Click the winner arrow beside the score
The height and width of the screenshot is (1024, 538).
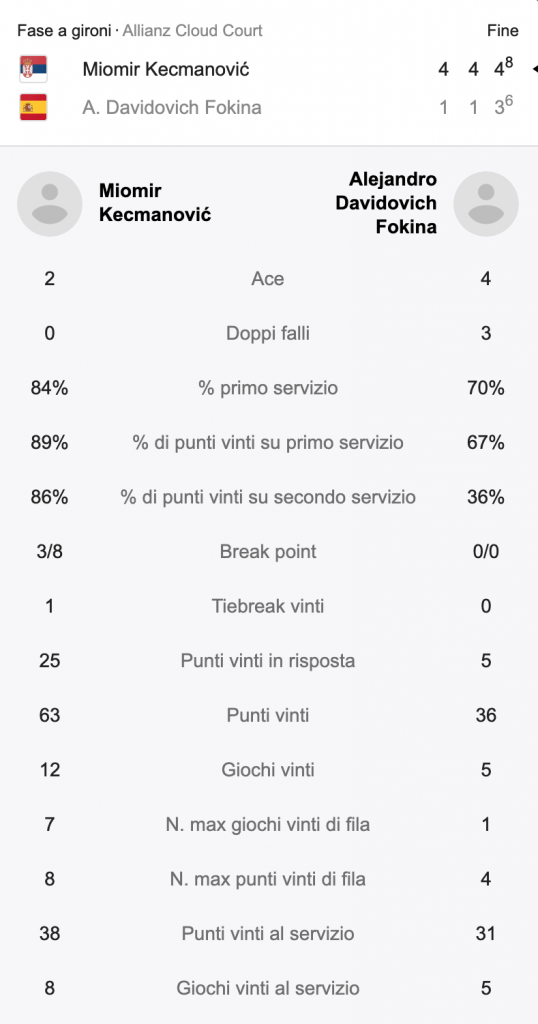(535, 69)
